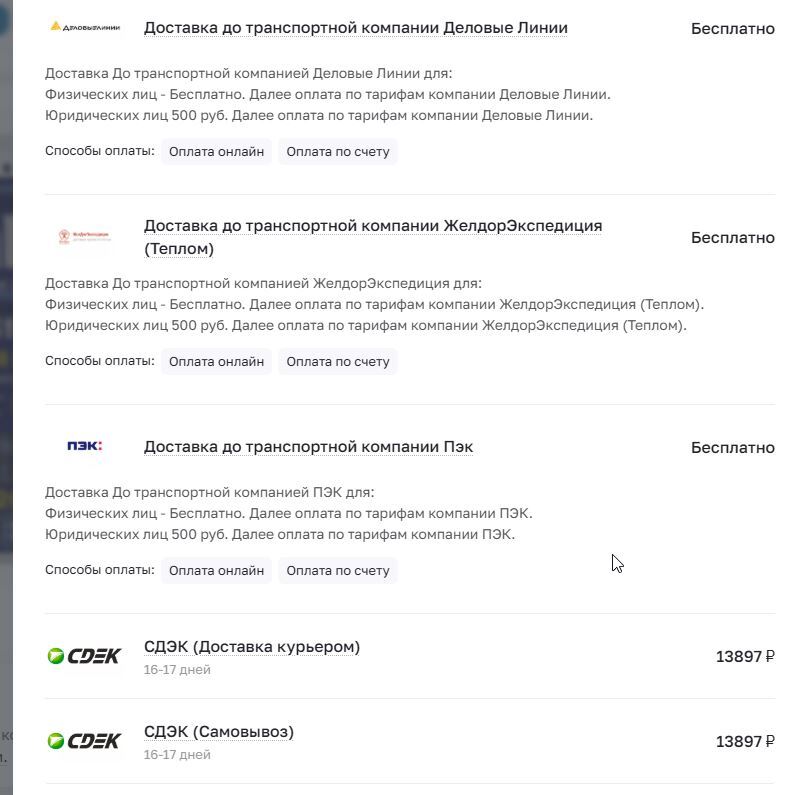Screen dimensions: 798x795
Task: Choose Оплата онлайн for Деловые Линии
Action: click(216, 152)
